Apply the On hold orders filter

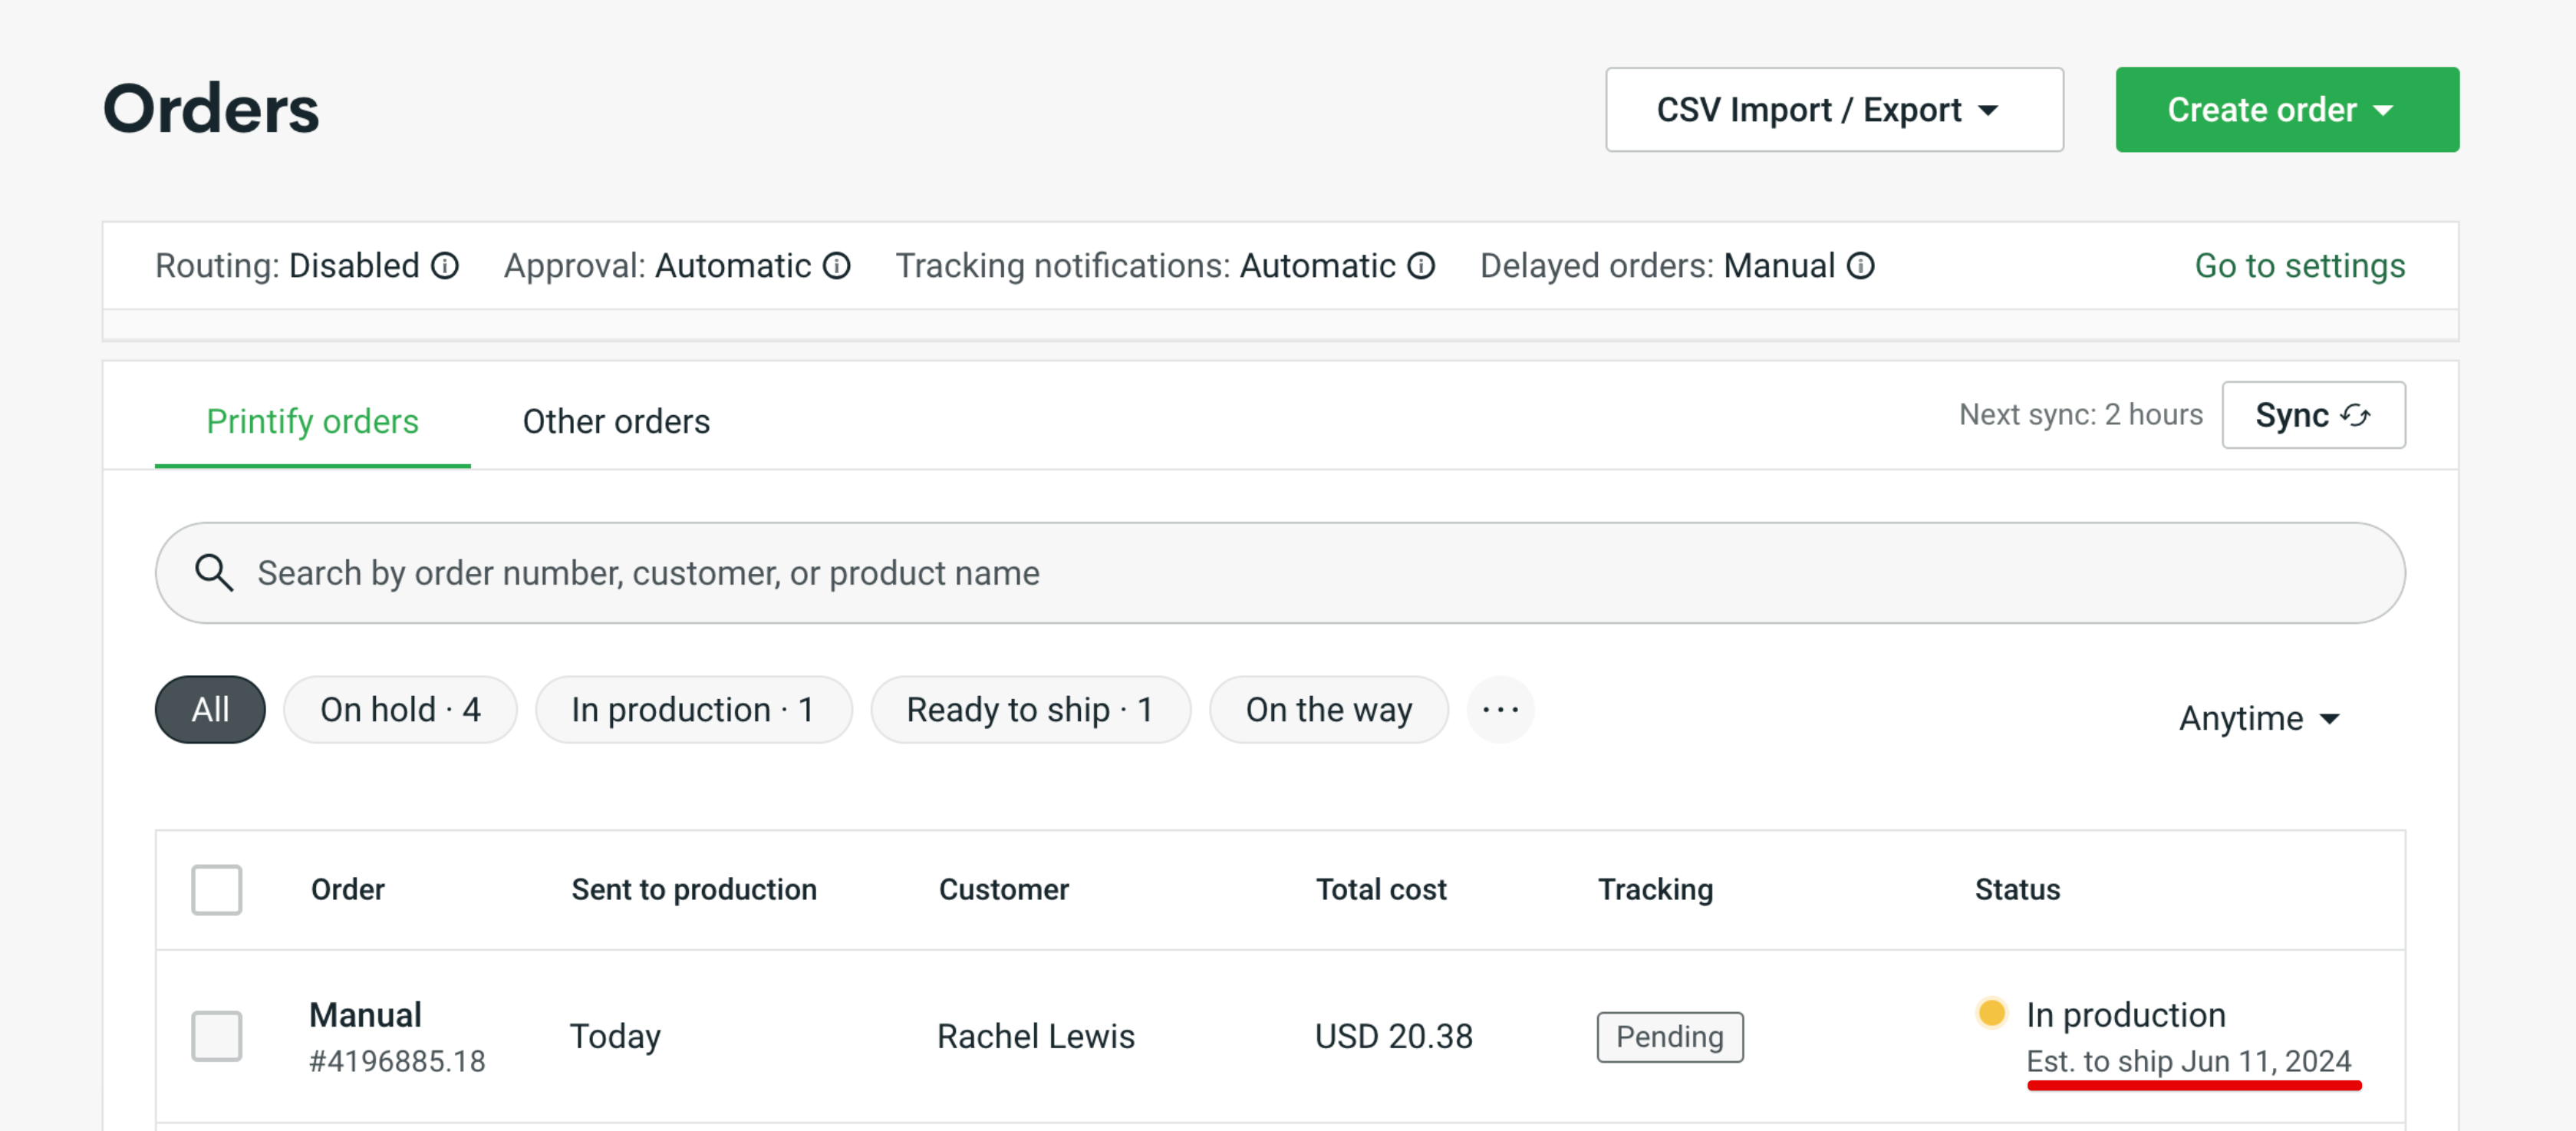pos(400,709)
